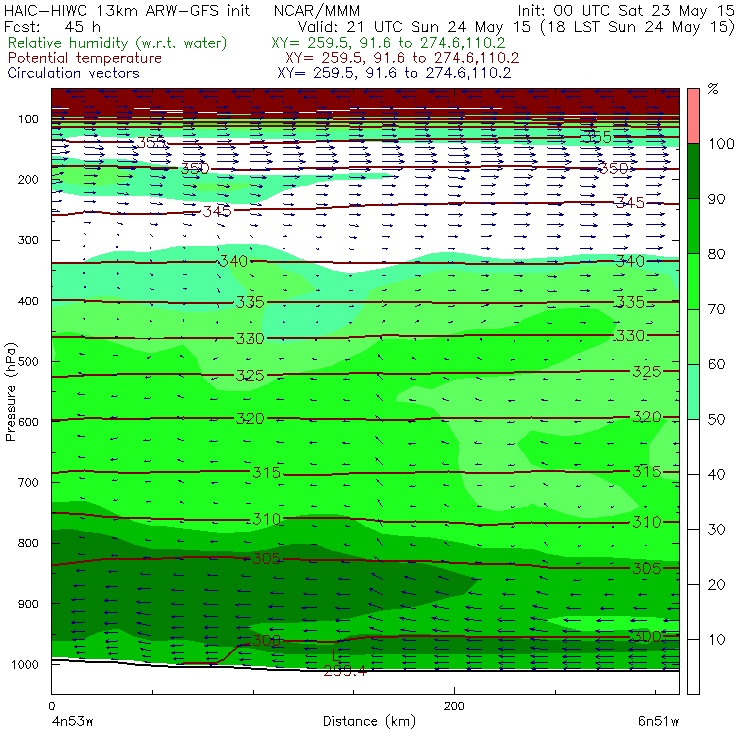Click the green XY coordinates line
This screenshot has height=740, width=740.
388,43
